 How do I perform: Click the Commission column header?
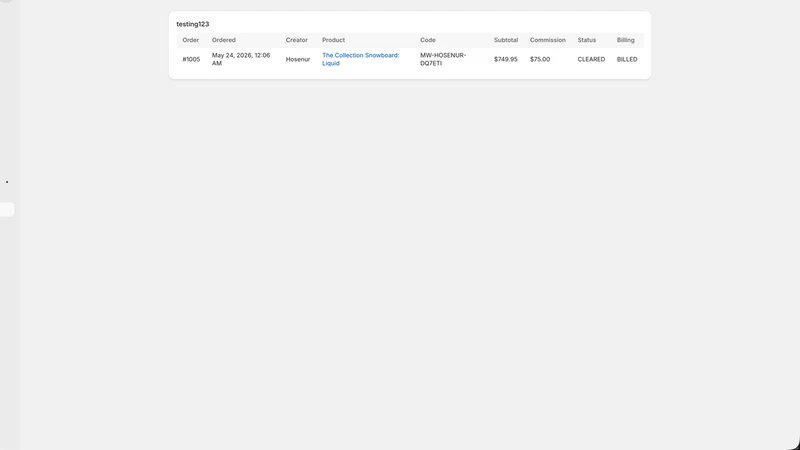[547, 40]
